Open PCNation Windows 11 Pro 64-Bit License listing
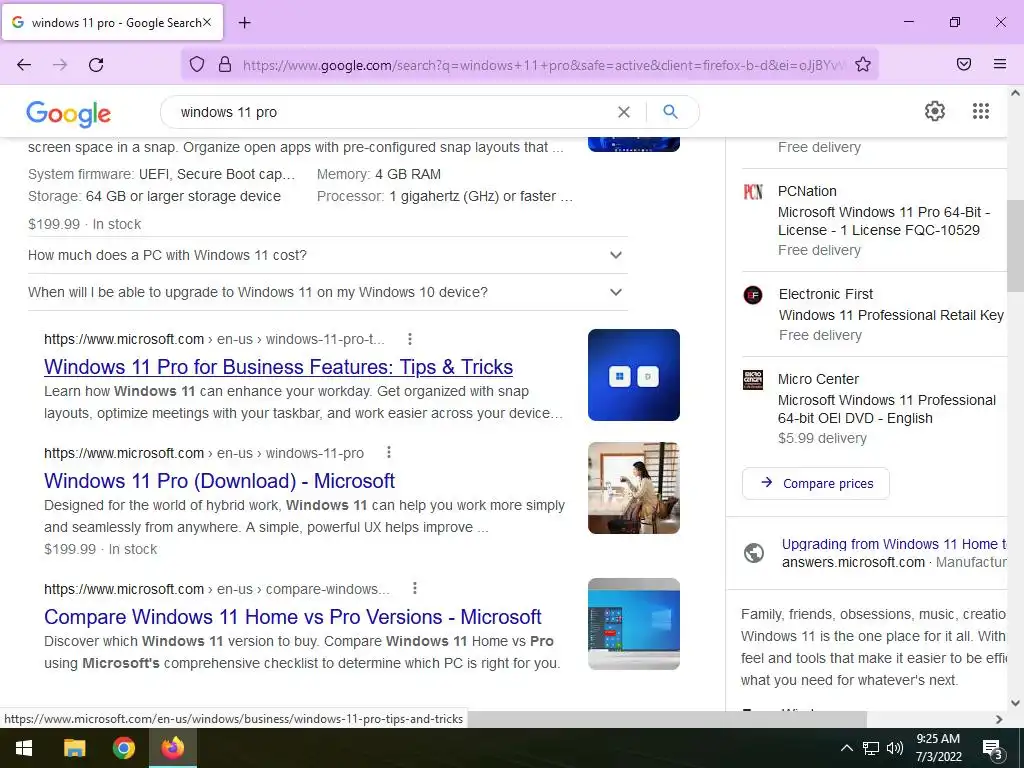 [884, 221]
